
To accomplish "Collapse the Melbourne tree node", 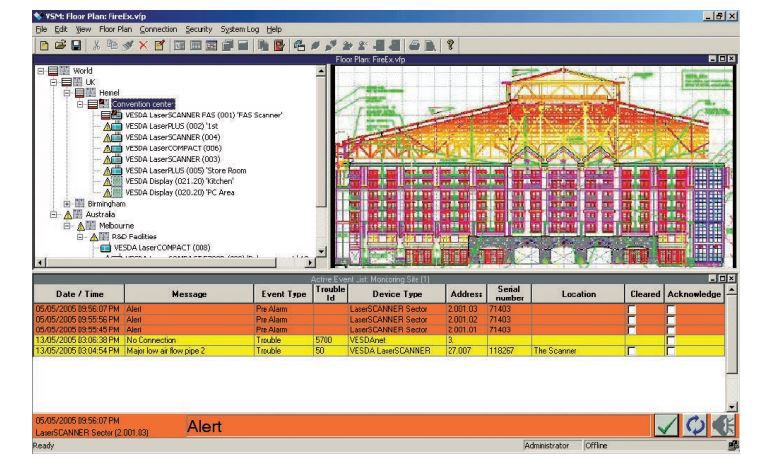I will (67, 226).
